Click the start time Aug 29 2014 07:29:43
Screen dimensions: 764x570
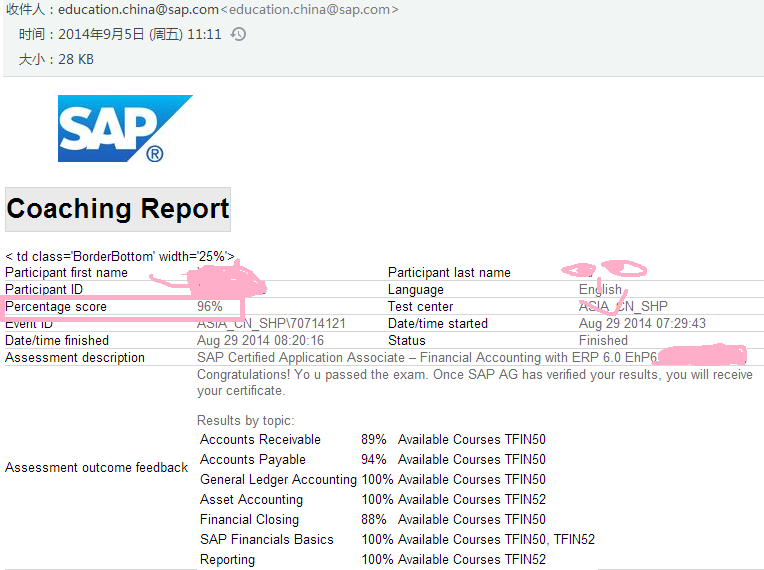[642, 323]
